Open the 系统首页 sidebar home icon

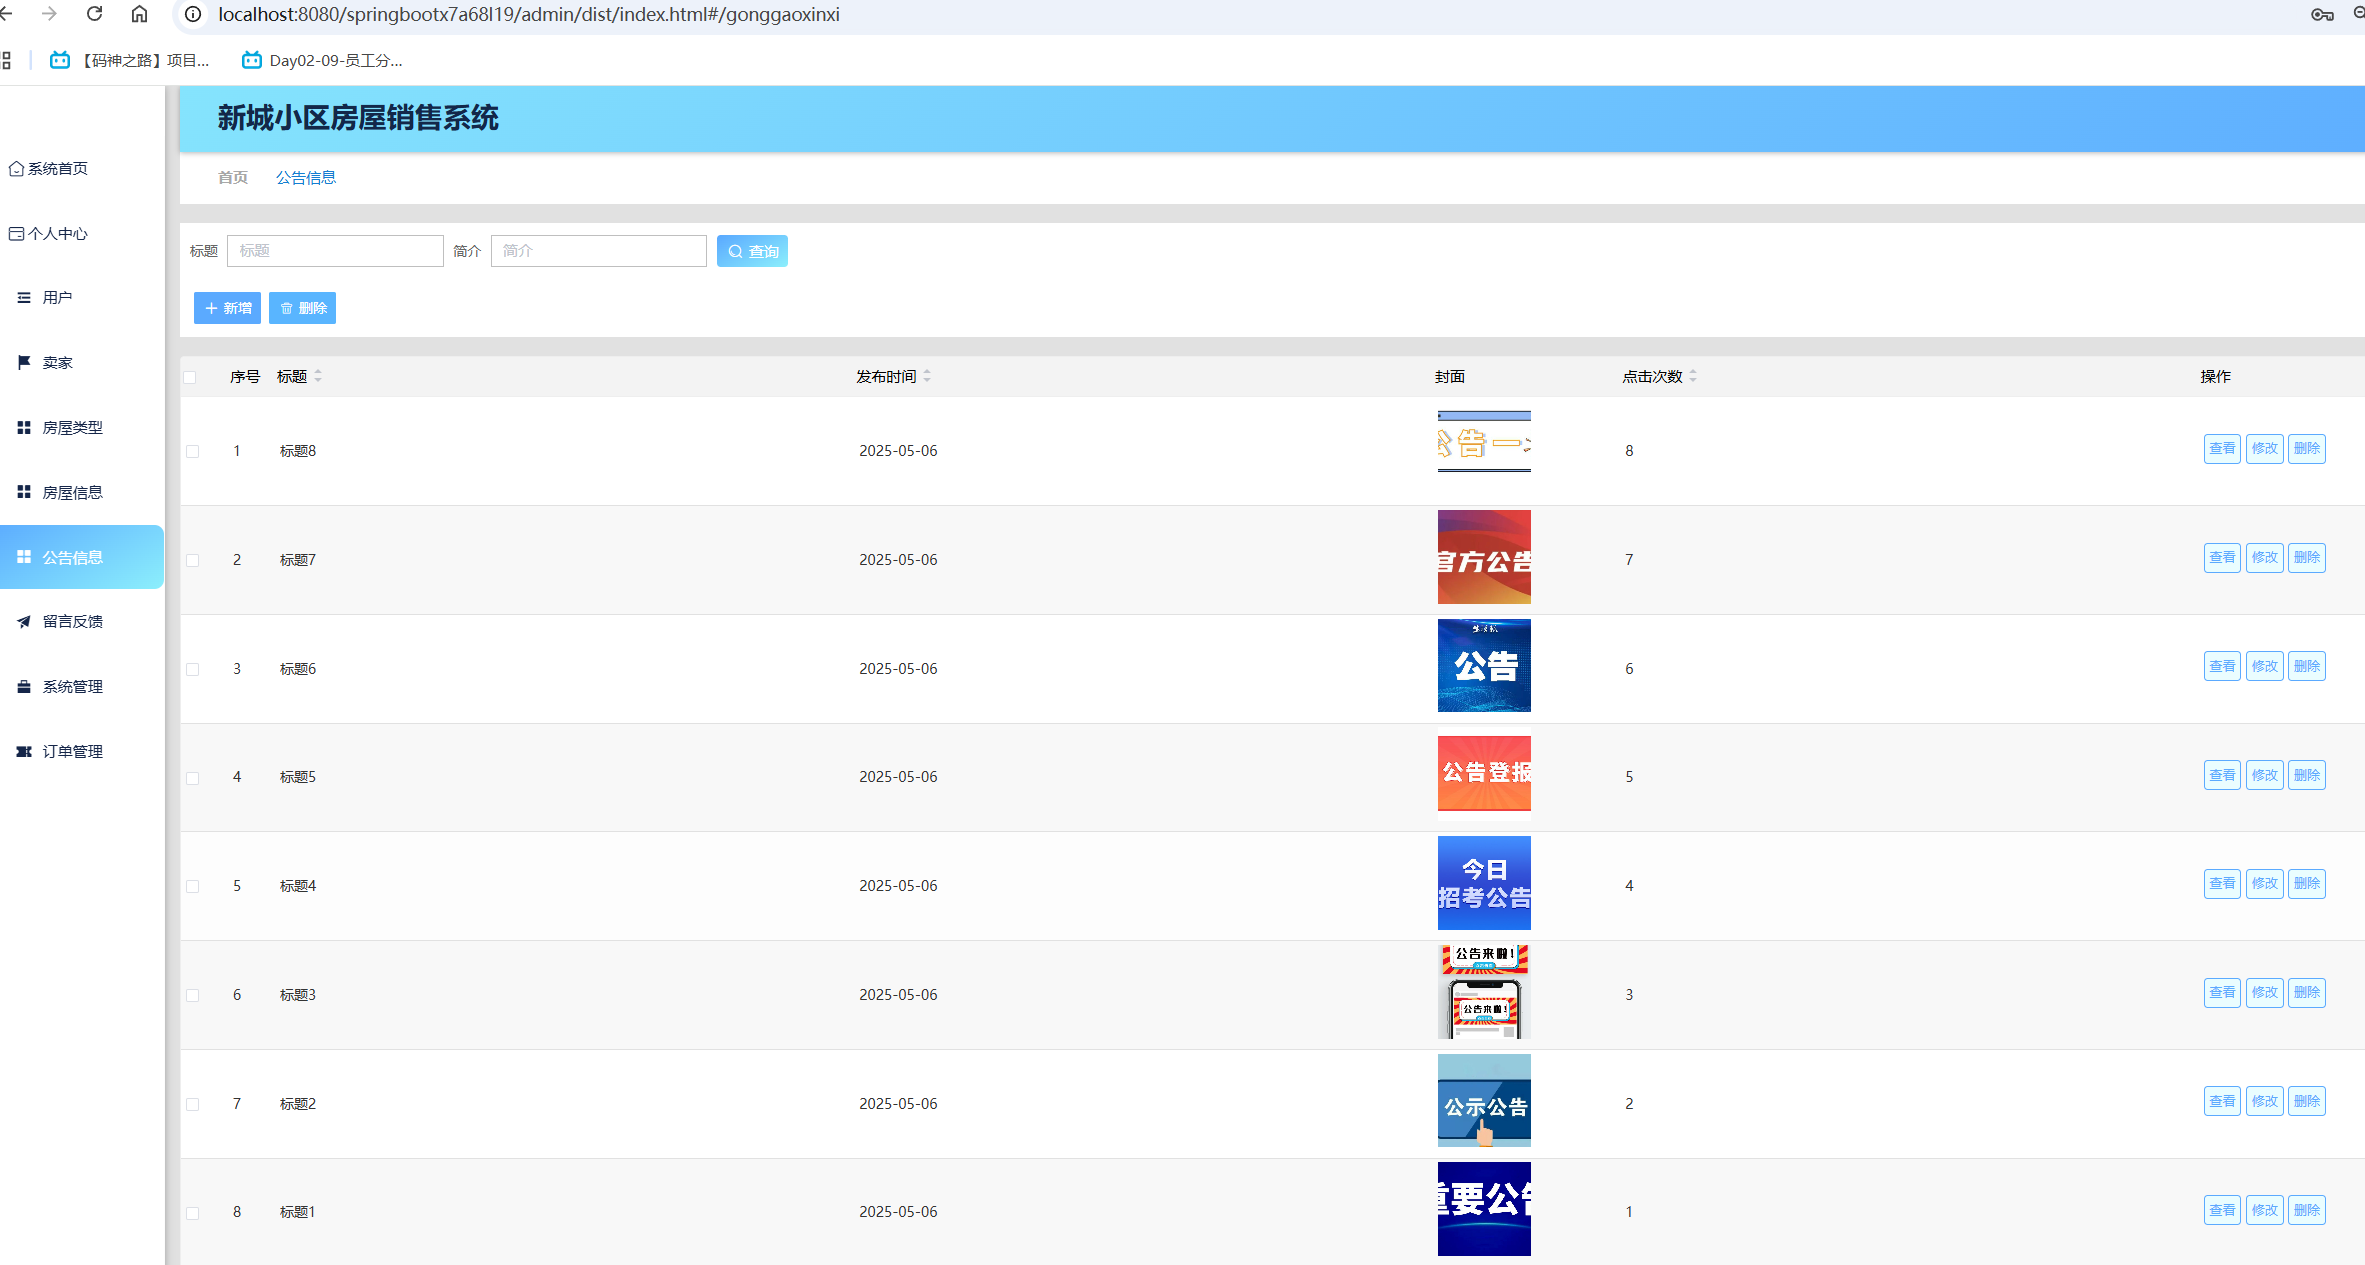click(x=16, y=169)
